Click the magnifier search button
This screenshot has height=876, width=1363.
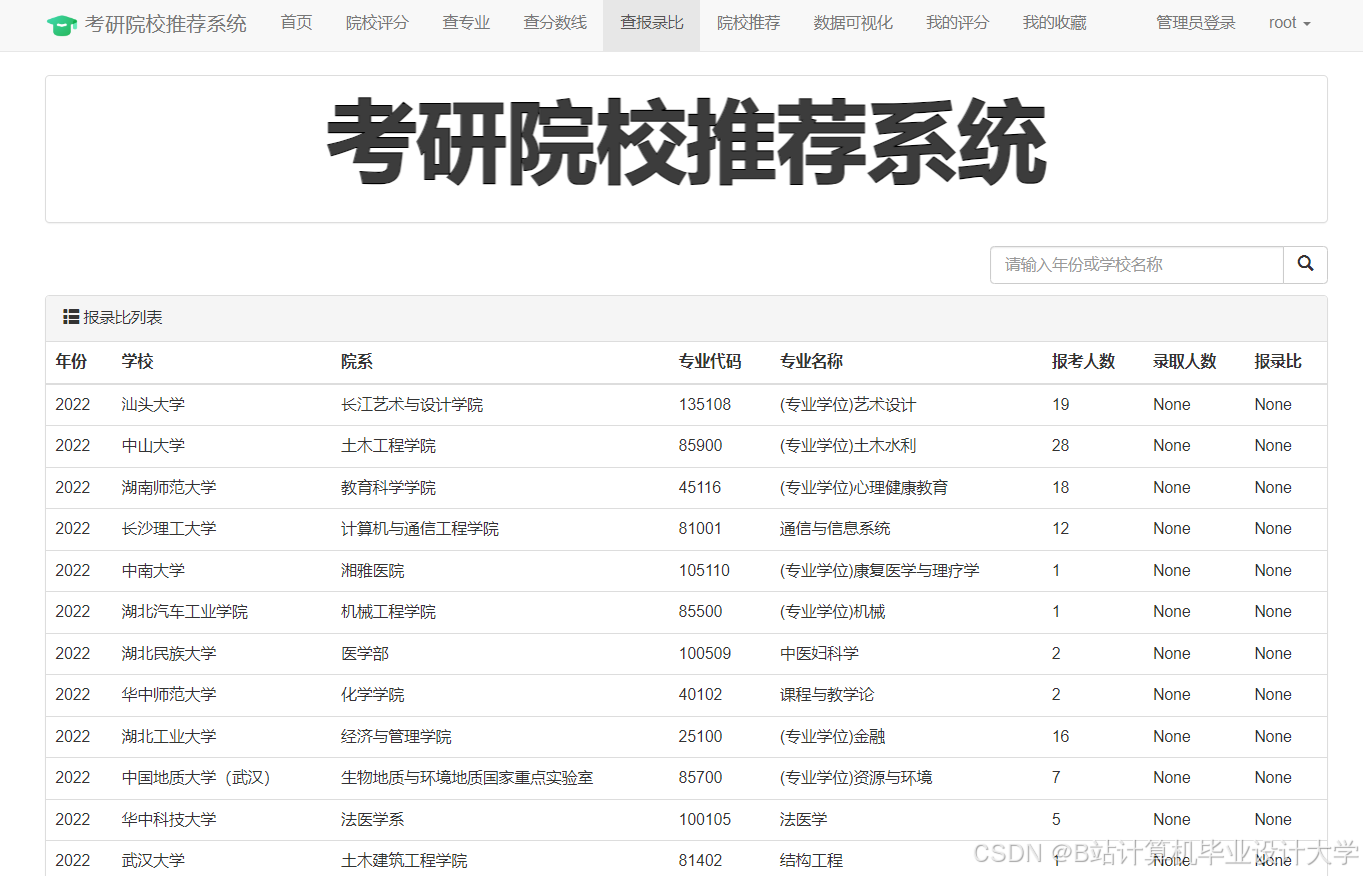pos(1305,264)
